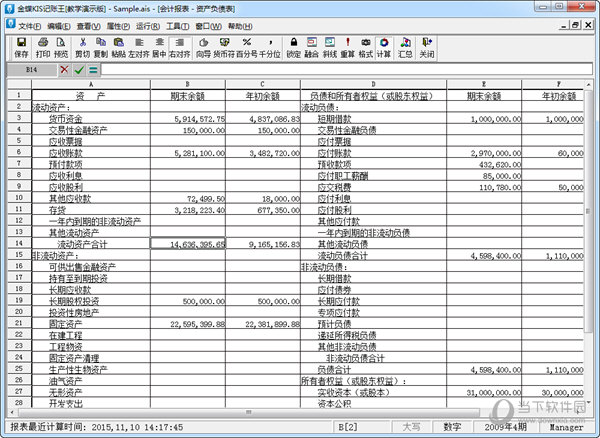Select column D header
The image size is (600, 438).
coord(373,84)
